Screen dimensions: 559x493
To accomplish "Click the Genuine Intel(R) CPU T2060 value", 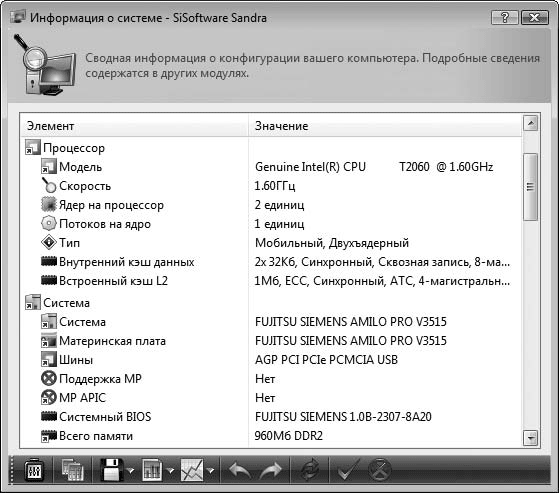I will [374, 167].
